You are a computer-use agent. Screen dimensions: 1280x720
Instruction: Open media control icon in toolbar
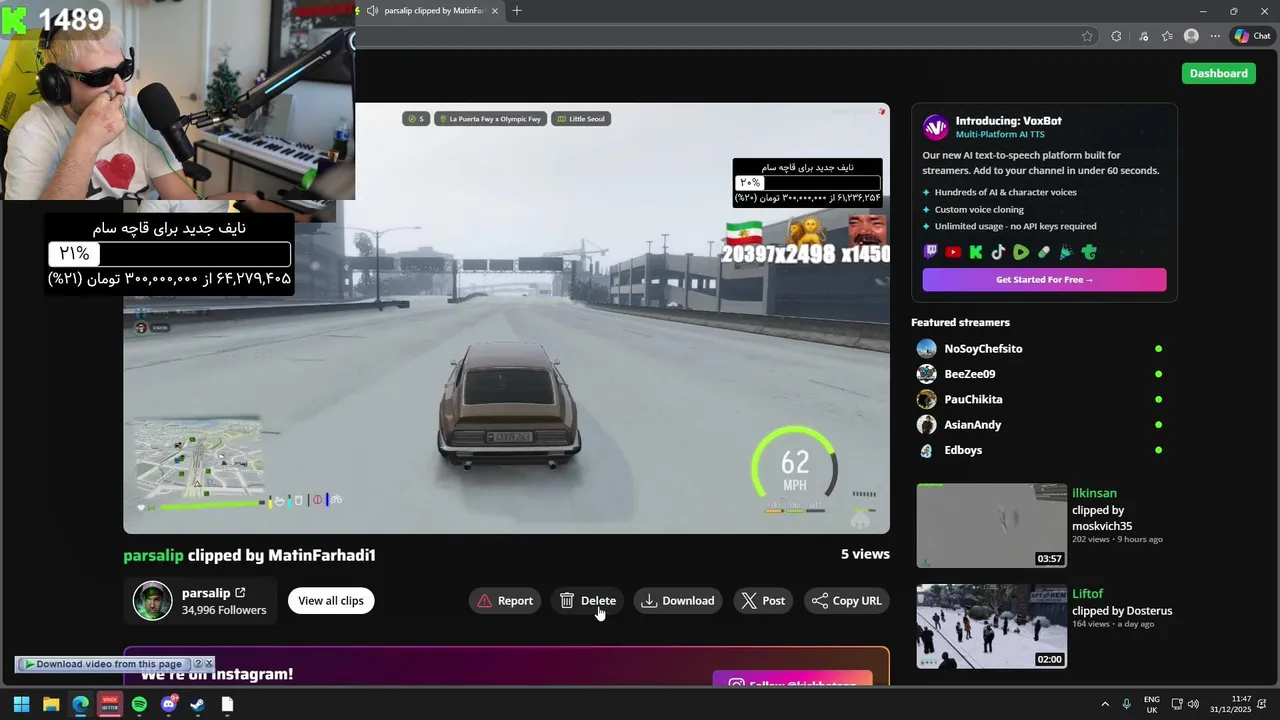pos(1143,36)
